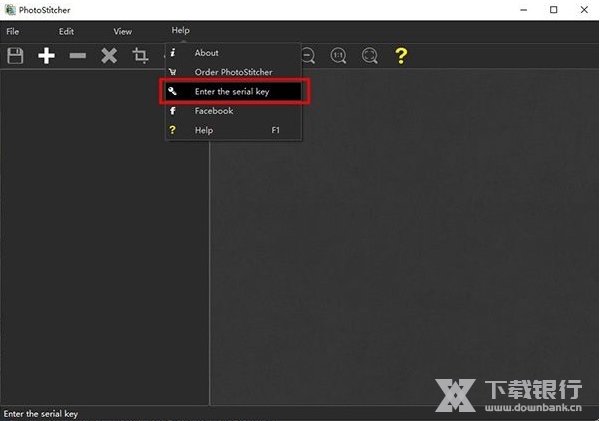Click the zoom out magnifier icon
Screen dimensions: 600x421
308,56
